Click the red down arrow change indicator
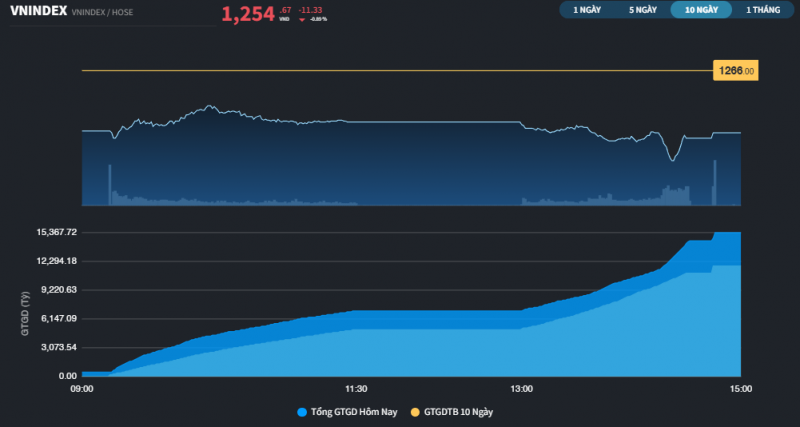The image size is (800, 427). tap(301, 19)
